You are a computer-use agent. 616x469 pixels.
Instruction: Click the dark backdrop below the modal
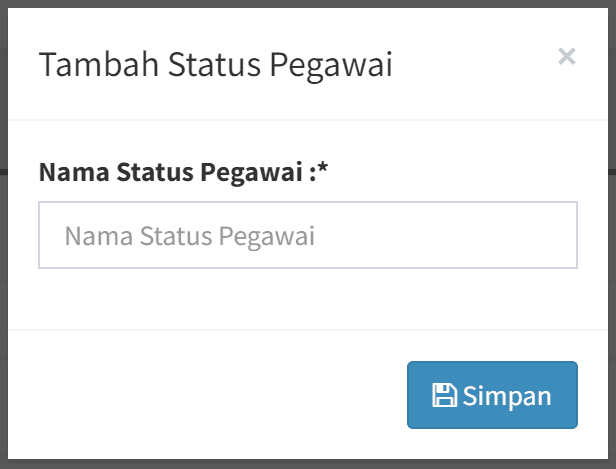click(x=300, y=465)
